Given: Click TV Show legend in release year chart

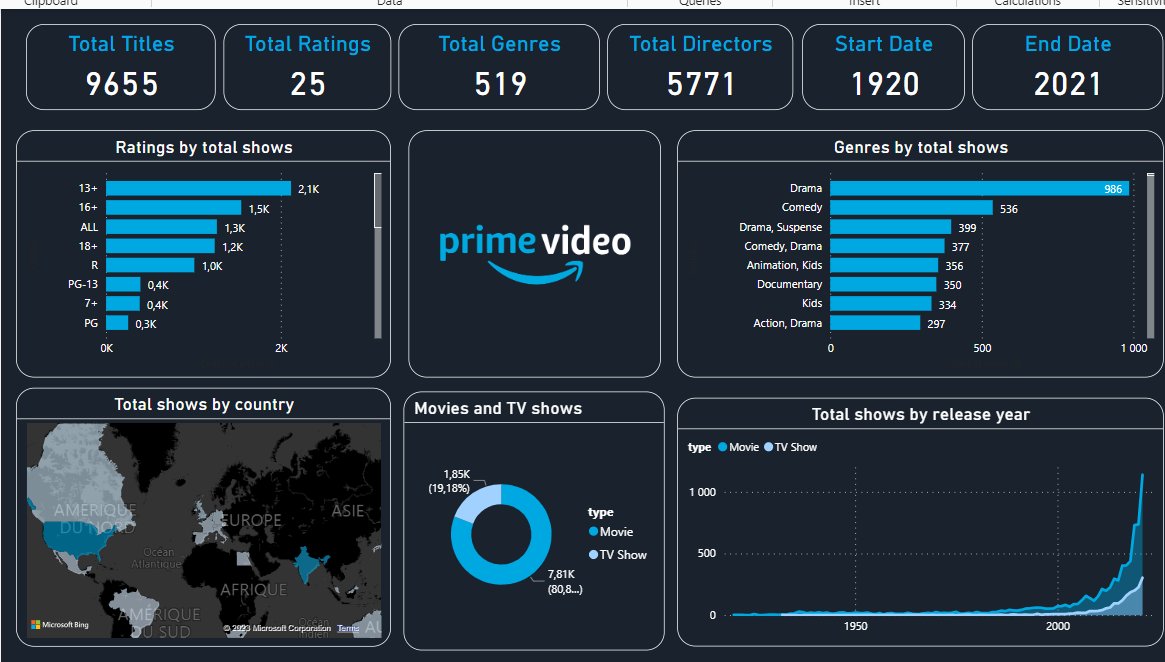Looking at the screenshot, I should 791,447.
